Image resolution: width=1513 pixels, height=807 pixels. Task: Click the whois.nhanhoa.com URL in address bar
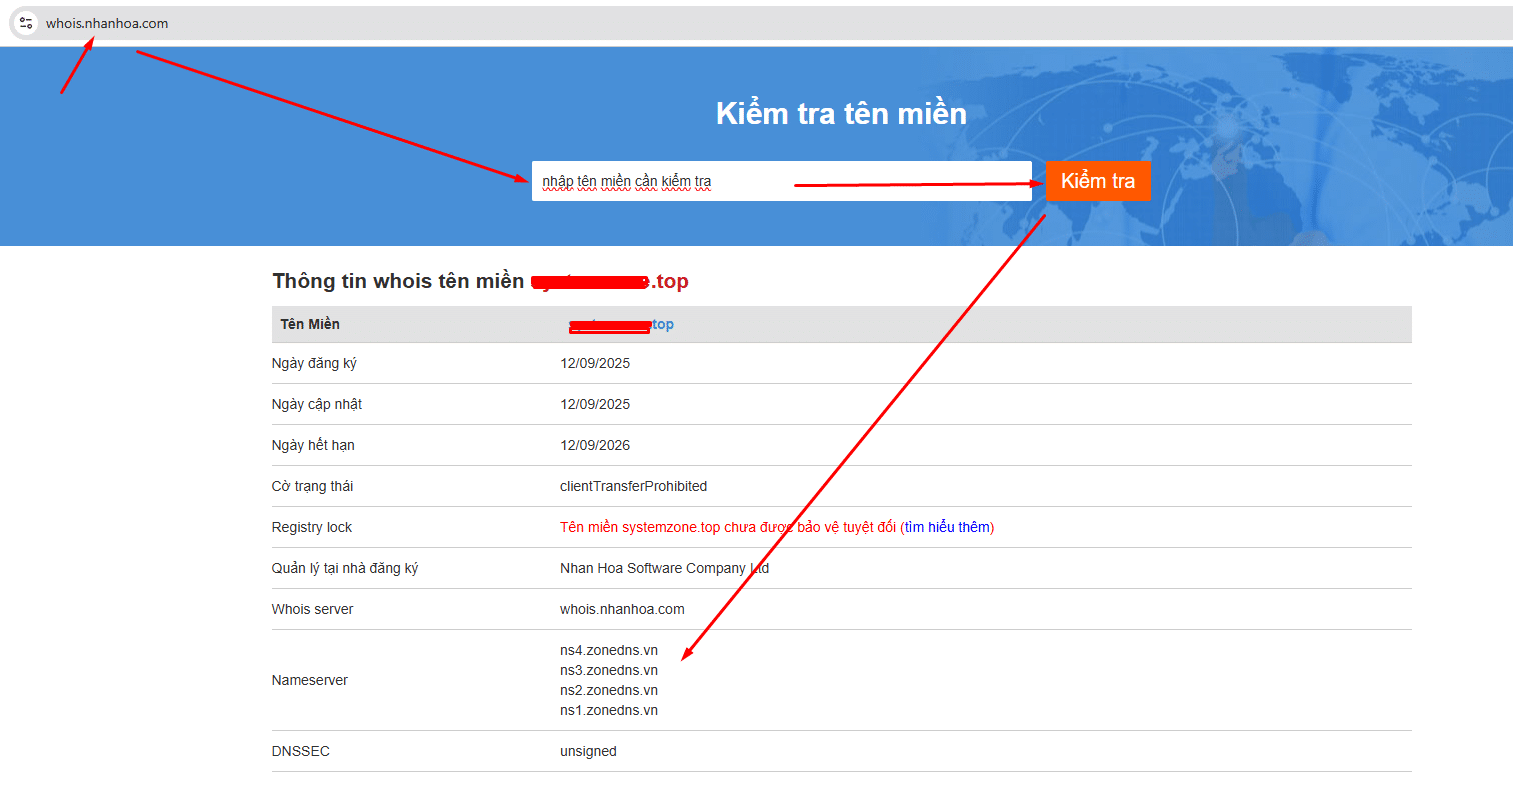(107, 23)
